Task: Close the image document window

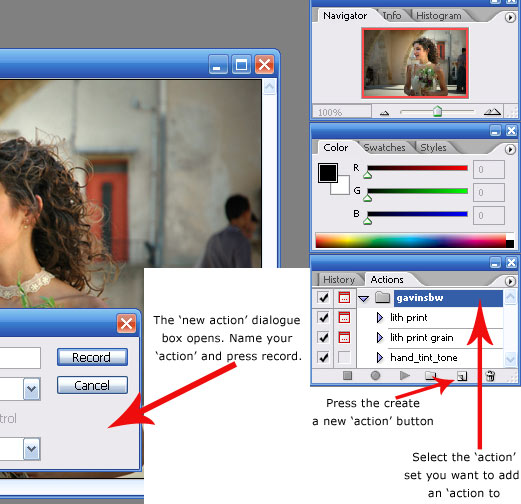Action: [264, 64]
